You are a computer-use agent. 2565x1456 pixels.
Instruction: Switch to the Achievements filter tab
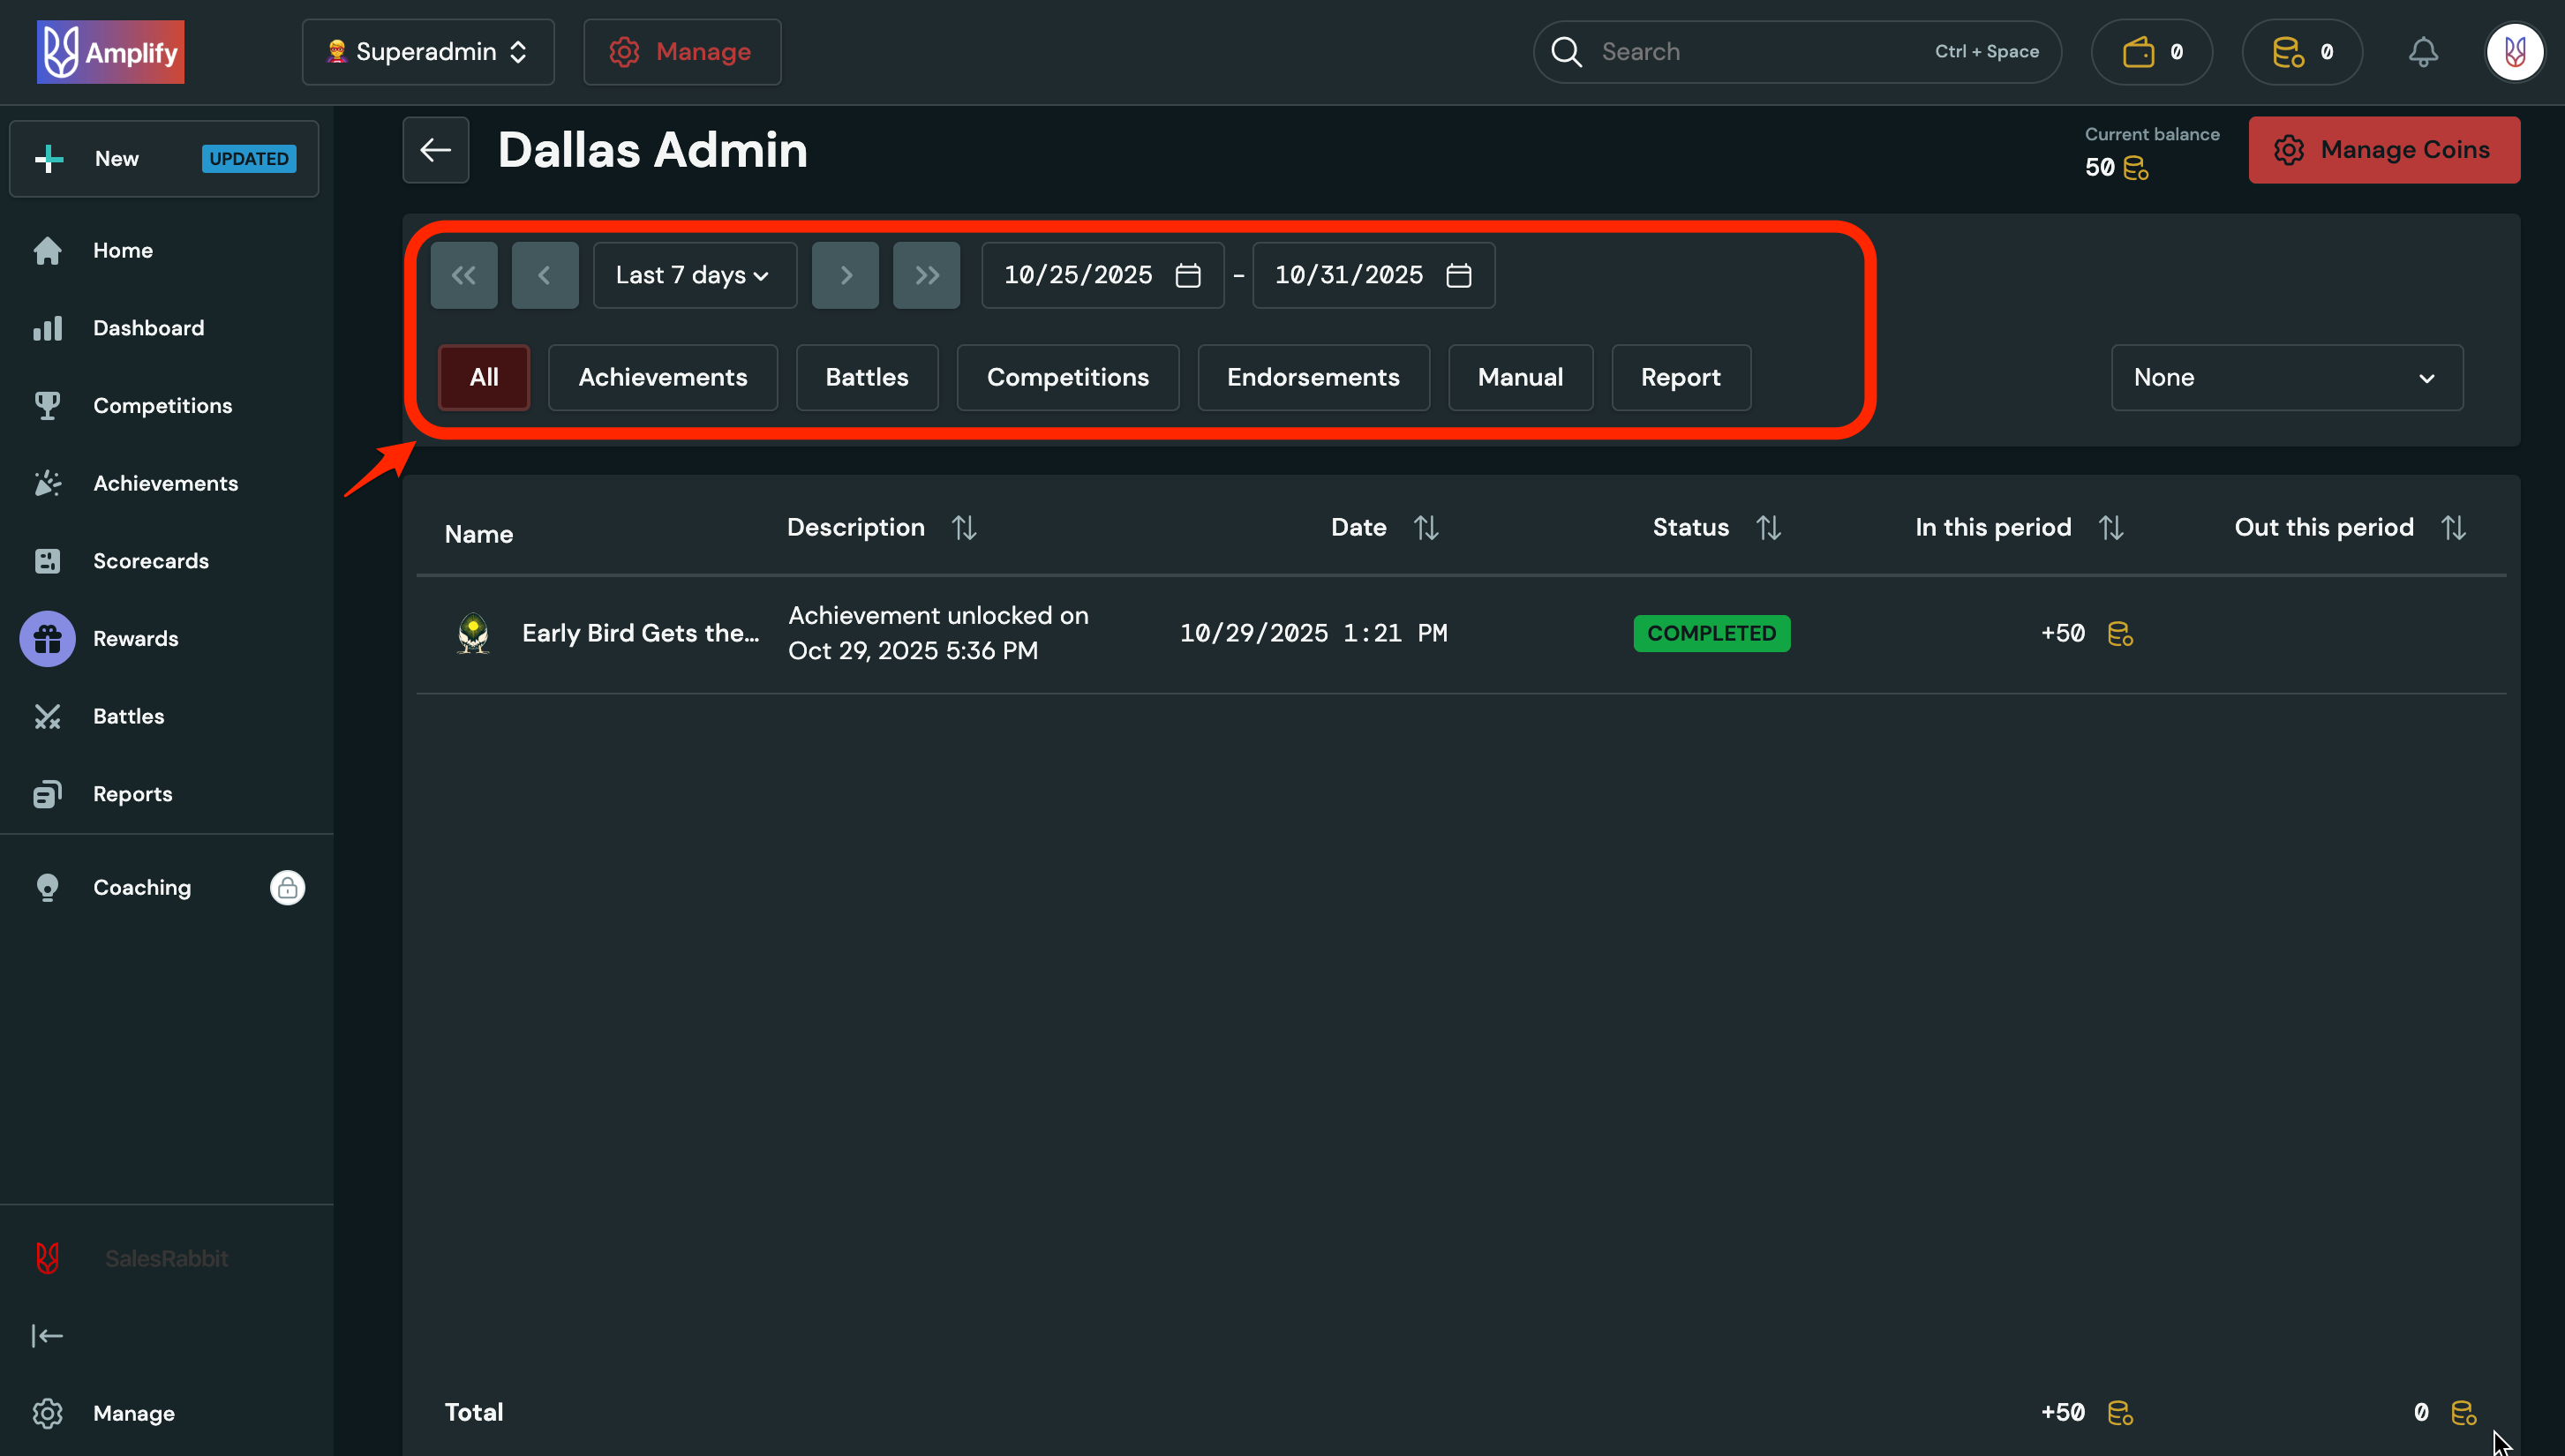662,377
